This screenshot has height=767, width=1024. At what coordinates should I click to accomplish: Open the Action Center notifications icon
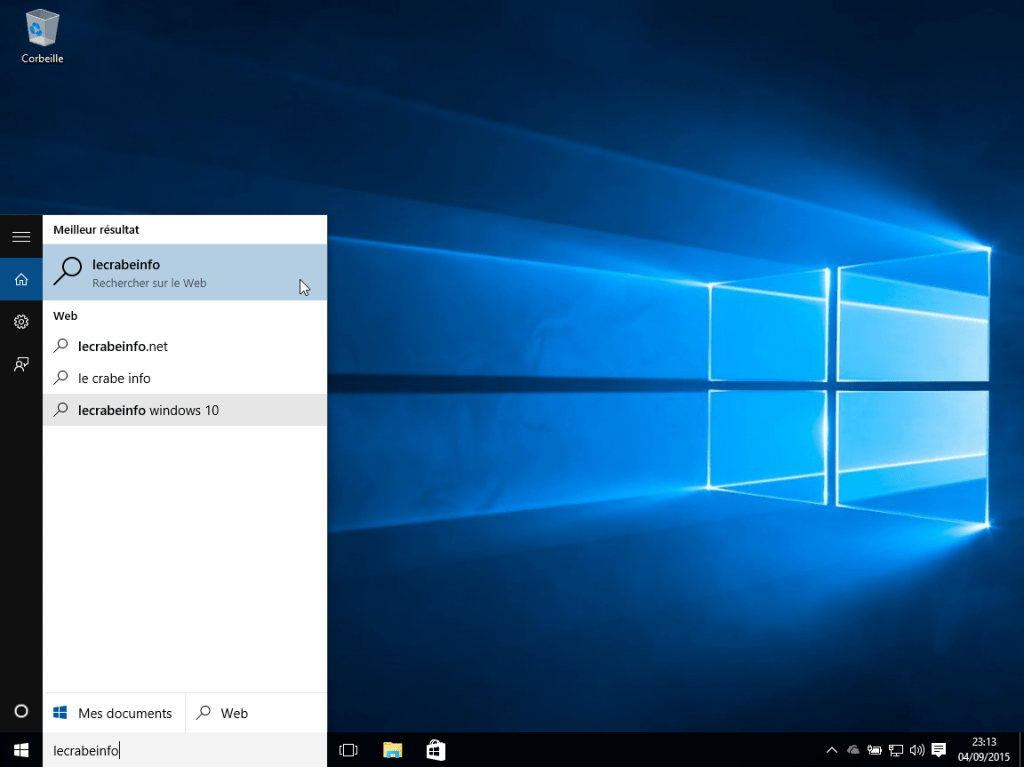(x=938, y=750)
